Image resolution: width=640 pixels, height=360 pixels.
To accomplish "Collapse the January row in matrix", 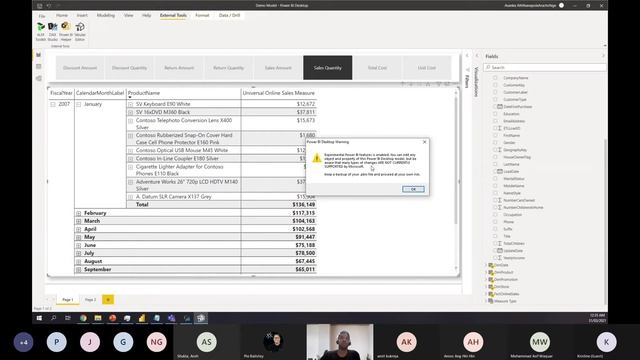I will pos(78,104).
